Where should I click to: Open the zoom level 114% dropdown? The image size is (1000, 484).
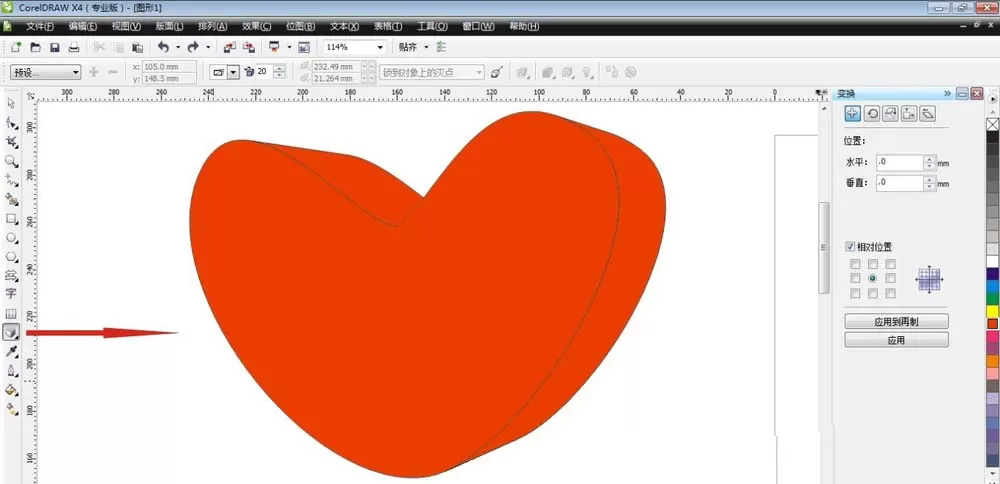380,47
